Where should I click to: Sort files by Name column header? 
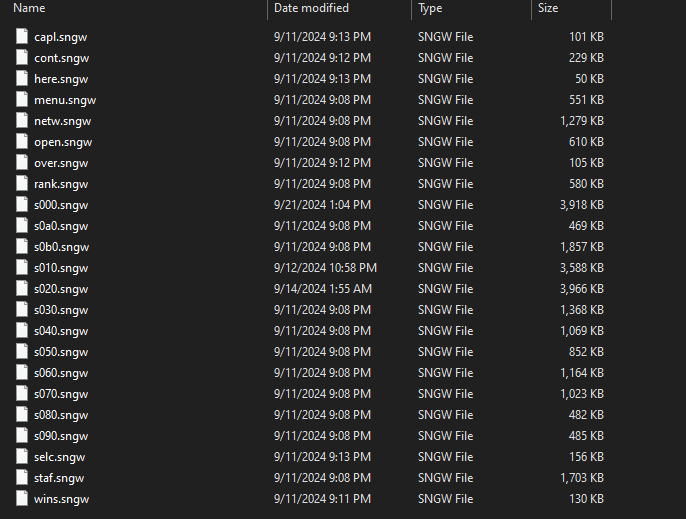30,8
